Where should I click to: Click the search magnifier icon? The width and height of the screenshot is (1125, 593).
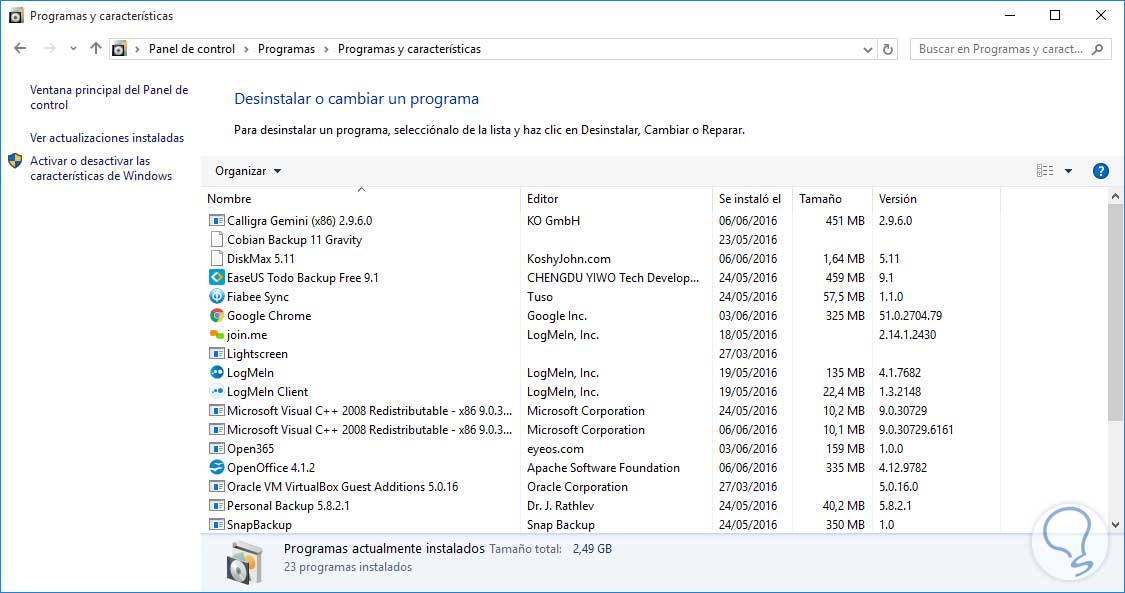tap(1098, 49)
